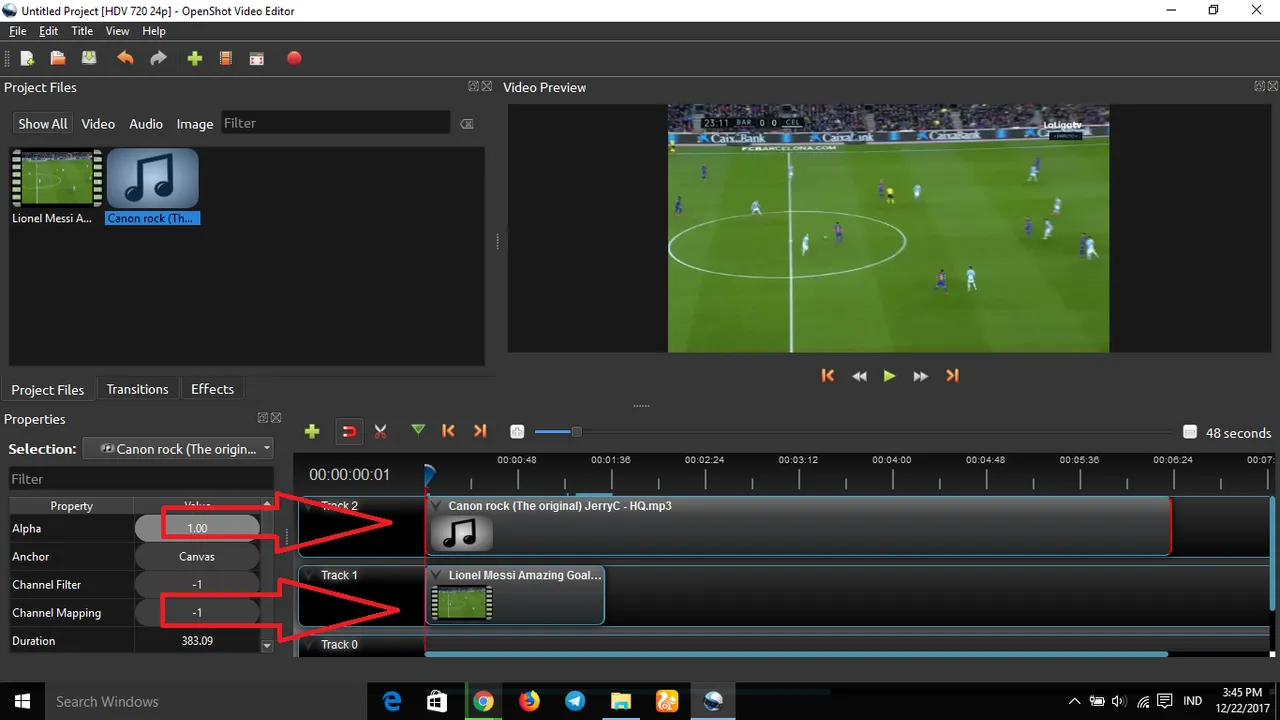Viewport: 1280px width, 720px height.
Task: Filter files by Show All
Action: [43, 124]
